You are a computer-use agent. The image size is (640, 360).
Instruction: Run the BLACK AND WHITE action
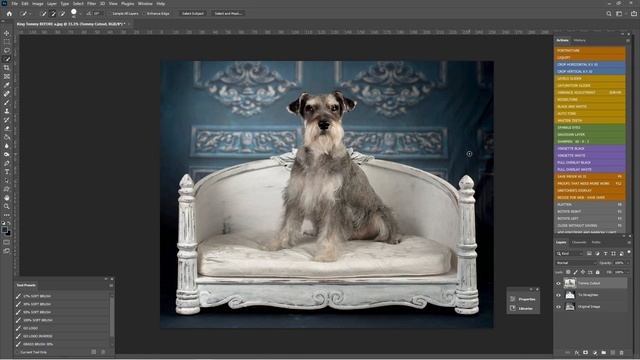point(590,107)
